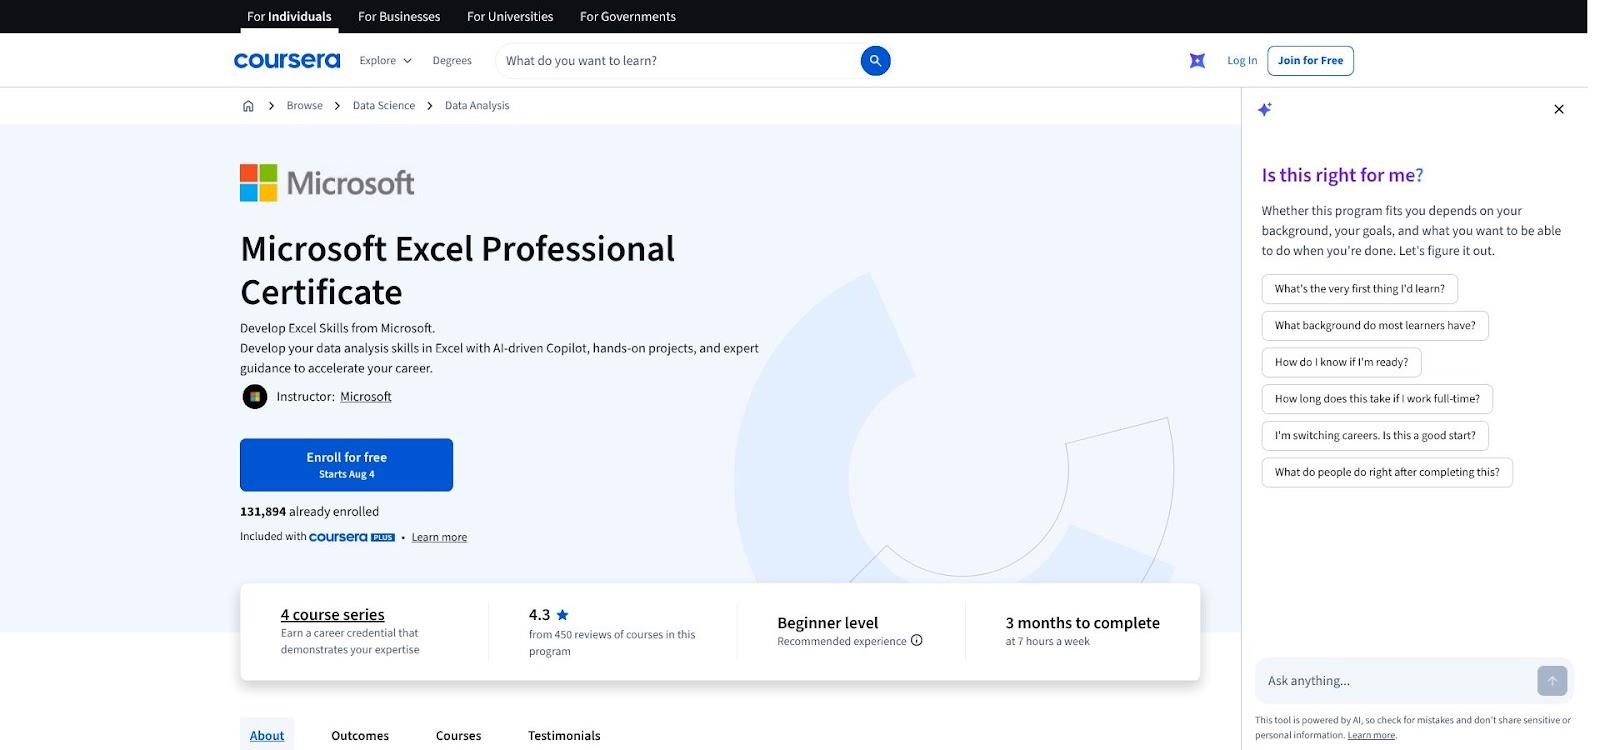Select 'How do I know if I'm ready?'
Image resolution: width=1600 pixels, height=750 pixels.
point(1341,362)
